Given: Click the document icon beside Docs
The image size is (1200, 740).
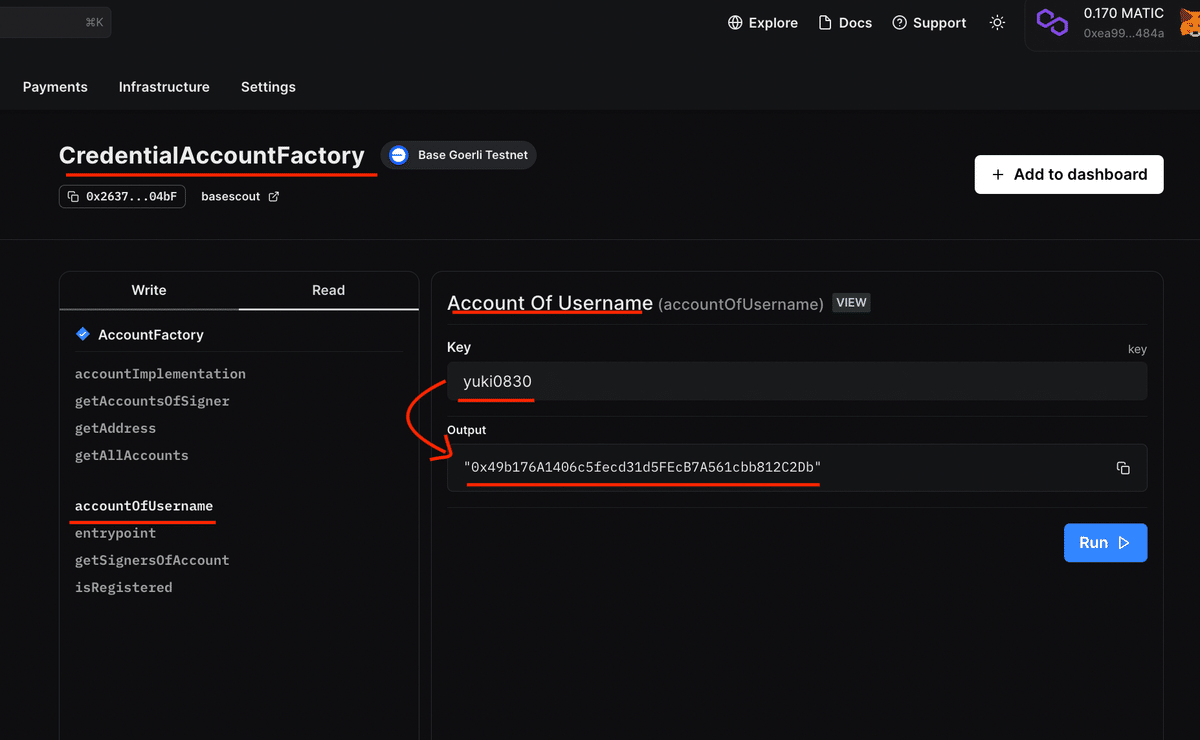Looking at the screenshot, I should [825, 22].
